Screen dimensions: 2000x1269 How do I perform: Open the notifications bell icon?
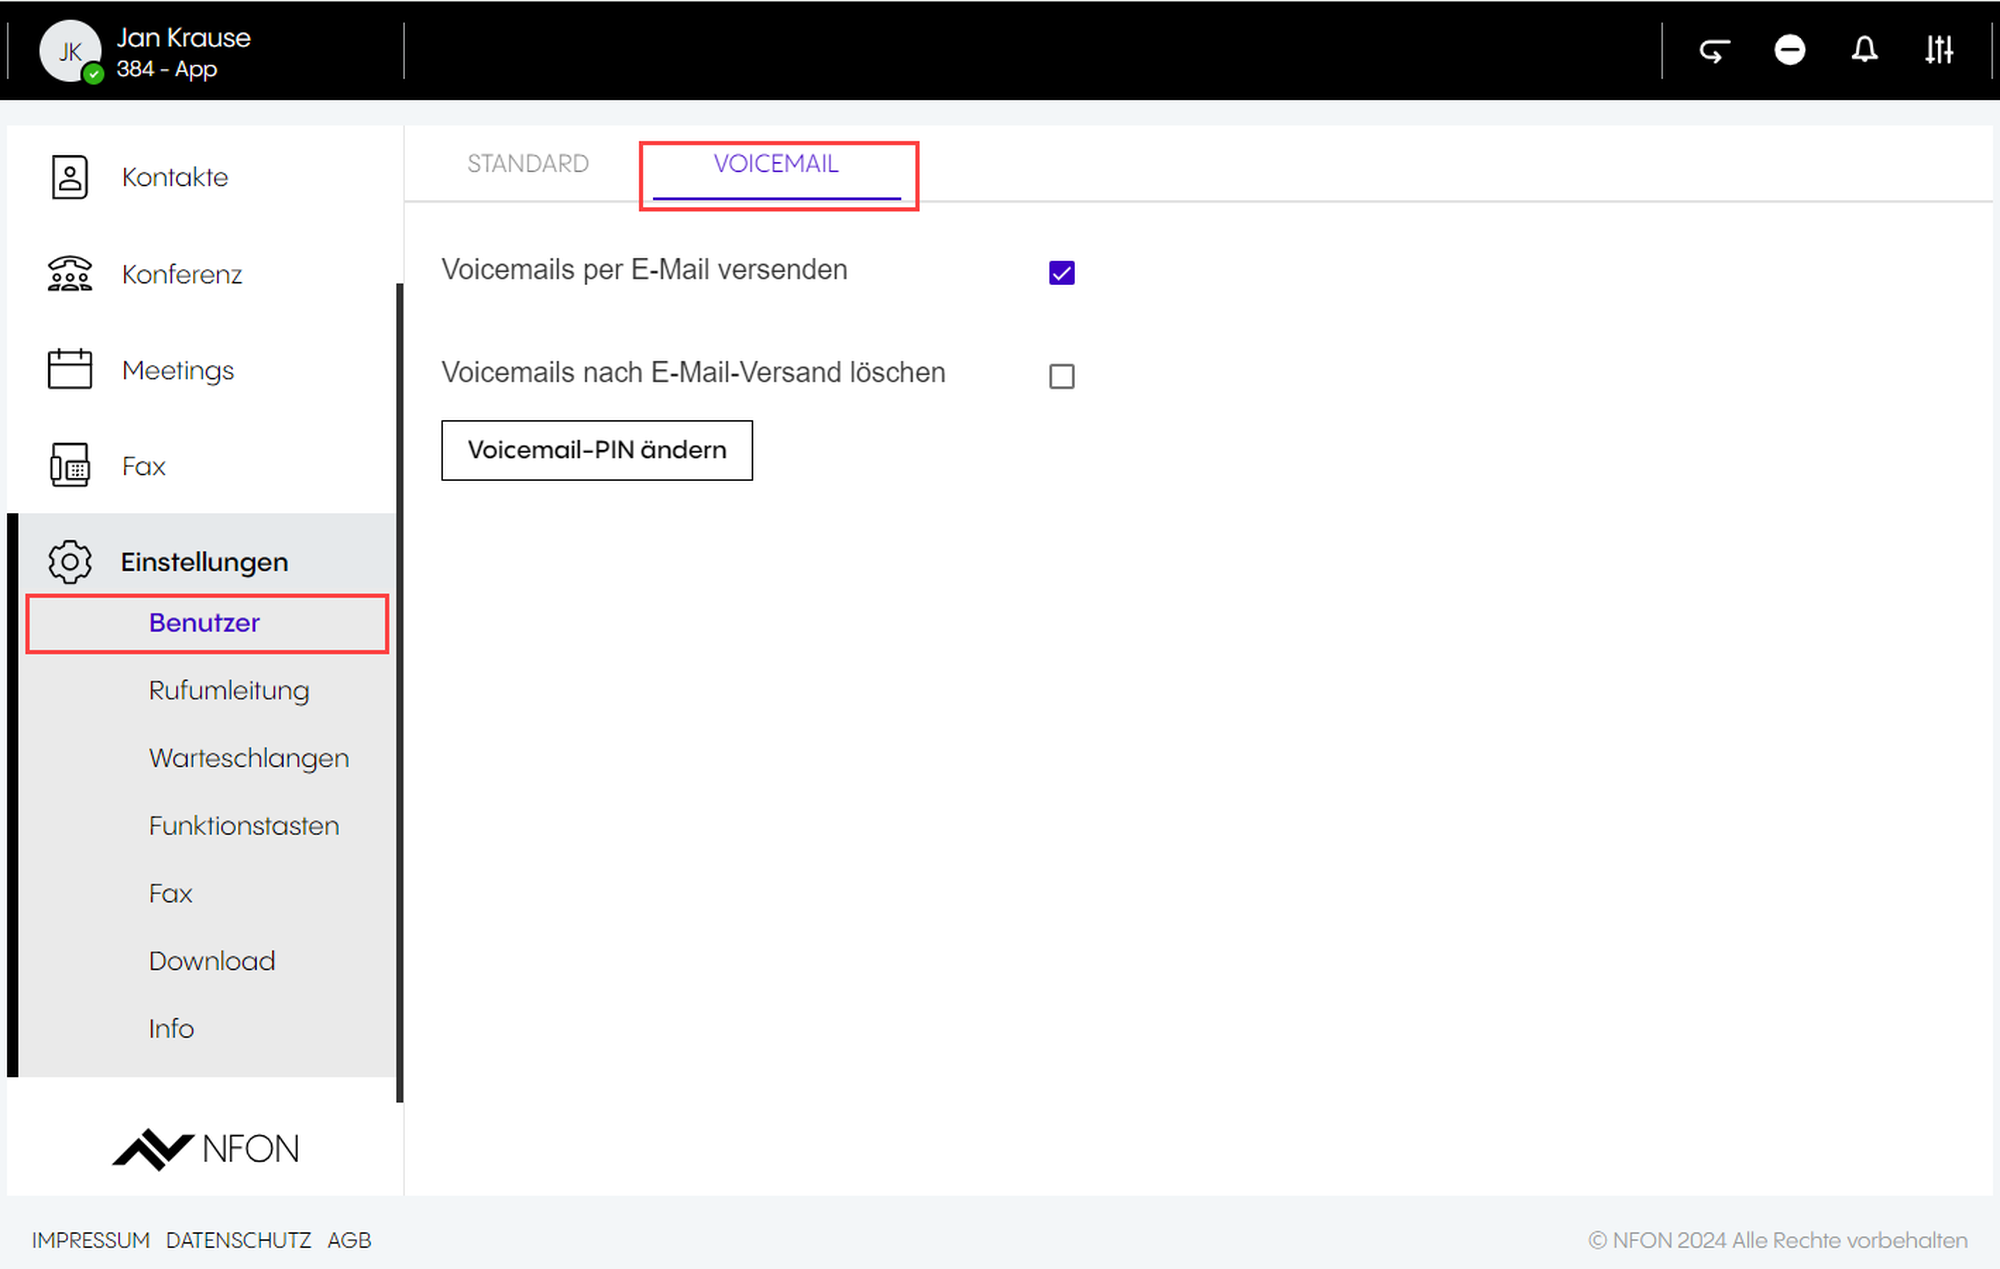coord(1864,50)
